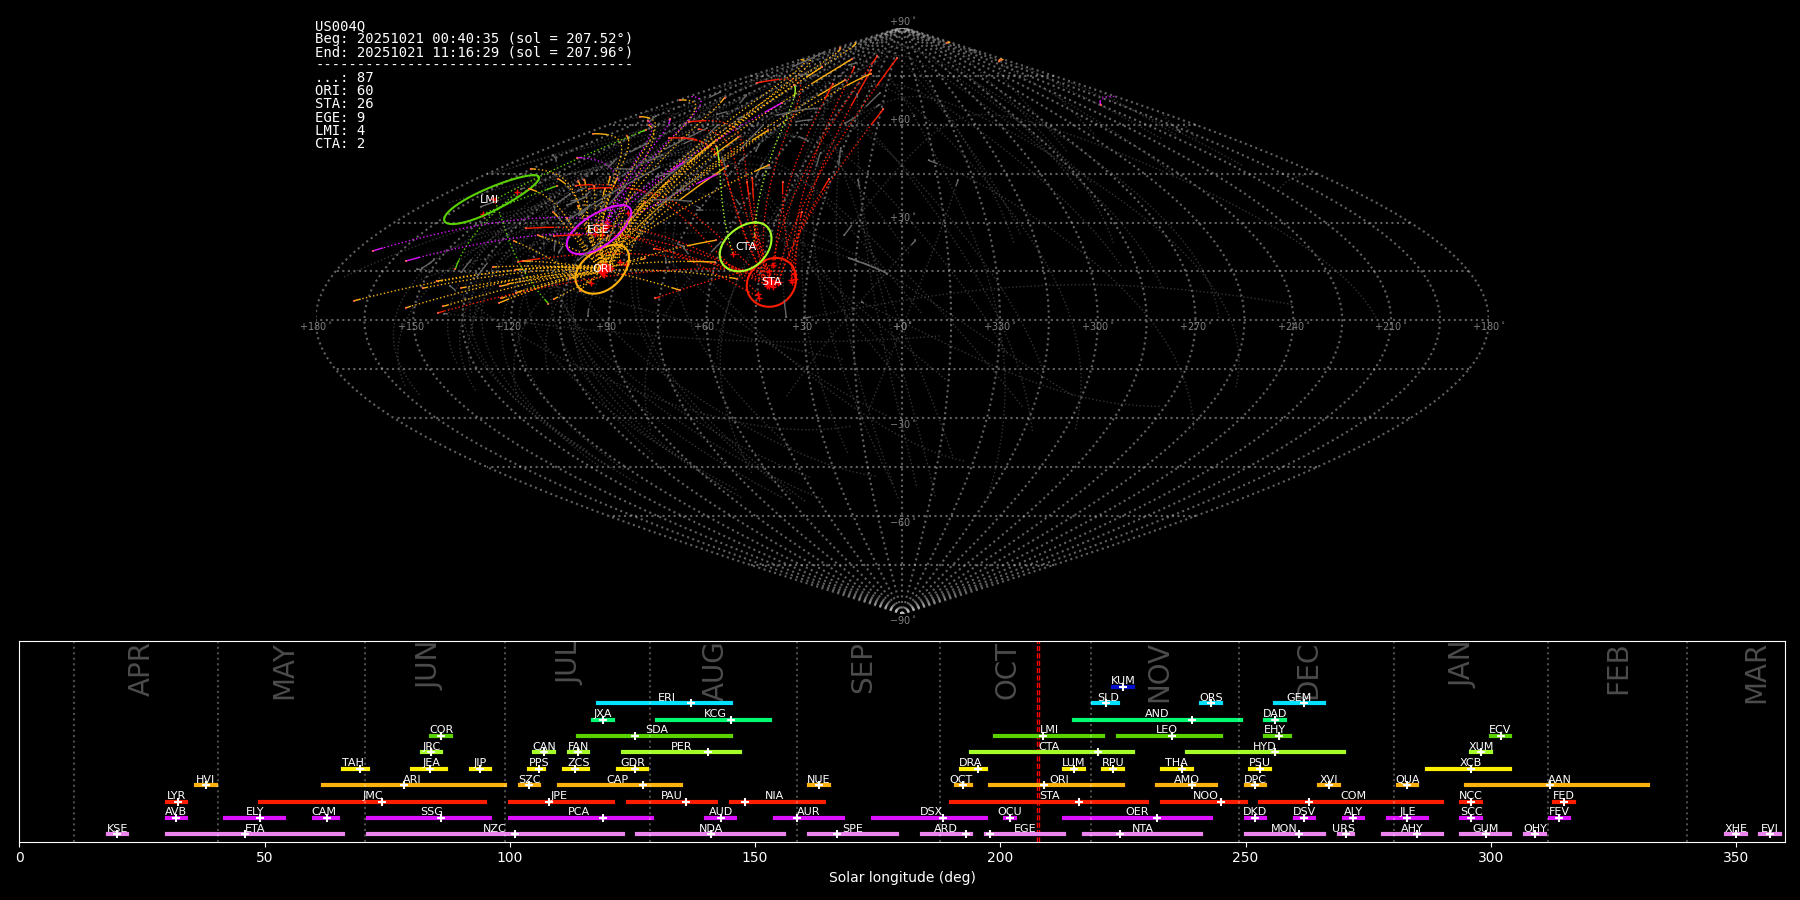Select the KUM shower bar
1800x900 pixels.
(x=1123, y=687)
